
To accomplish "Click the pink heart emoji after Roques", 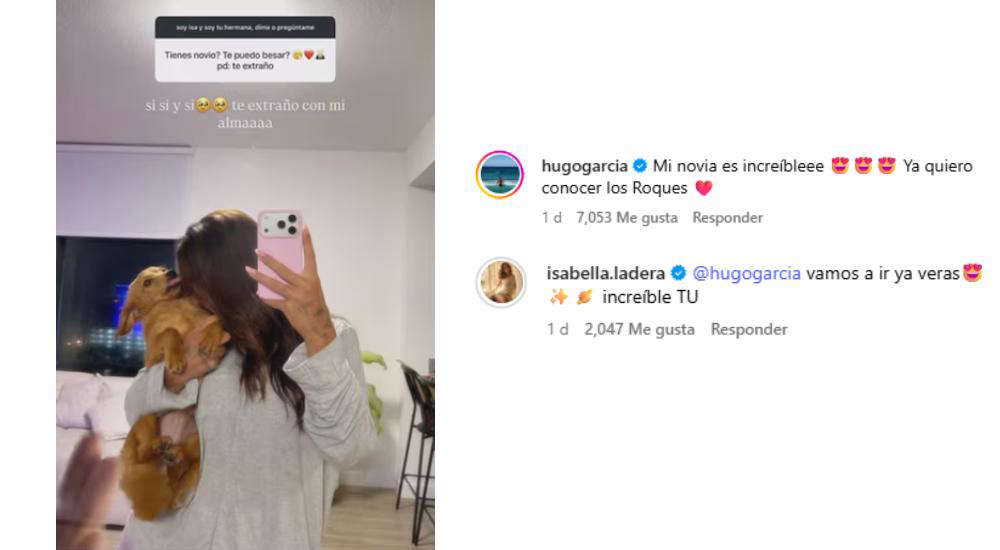I will (703, 188).
